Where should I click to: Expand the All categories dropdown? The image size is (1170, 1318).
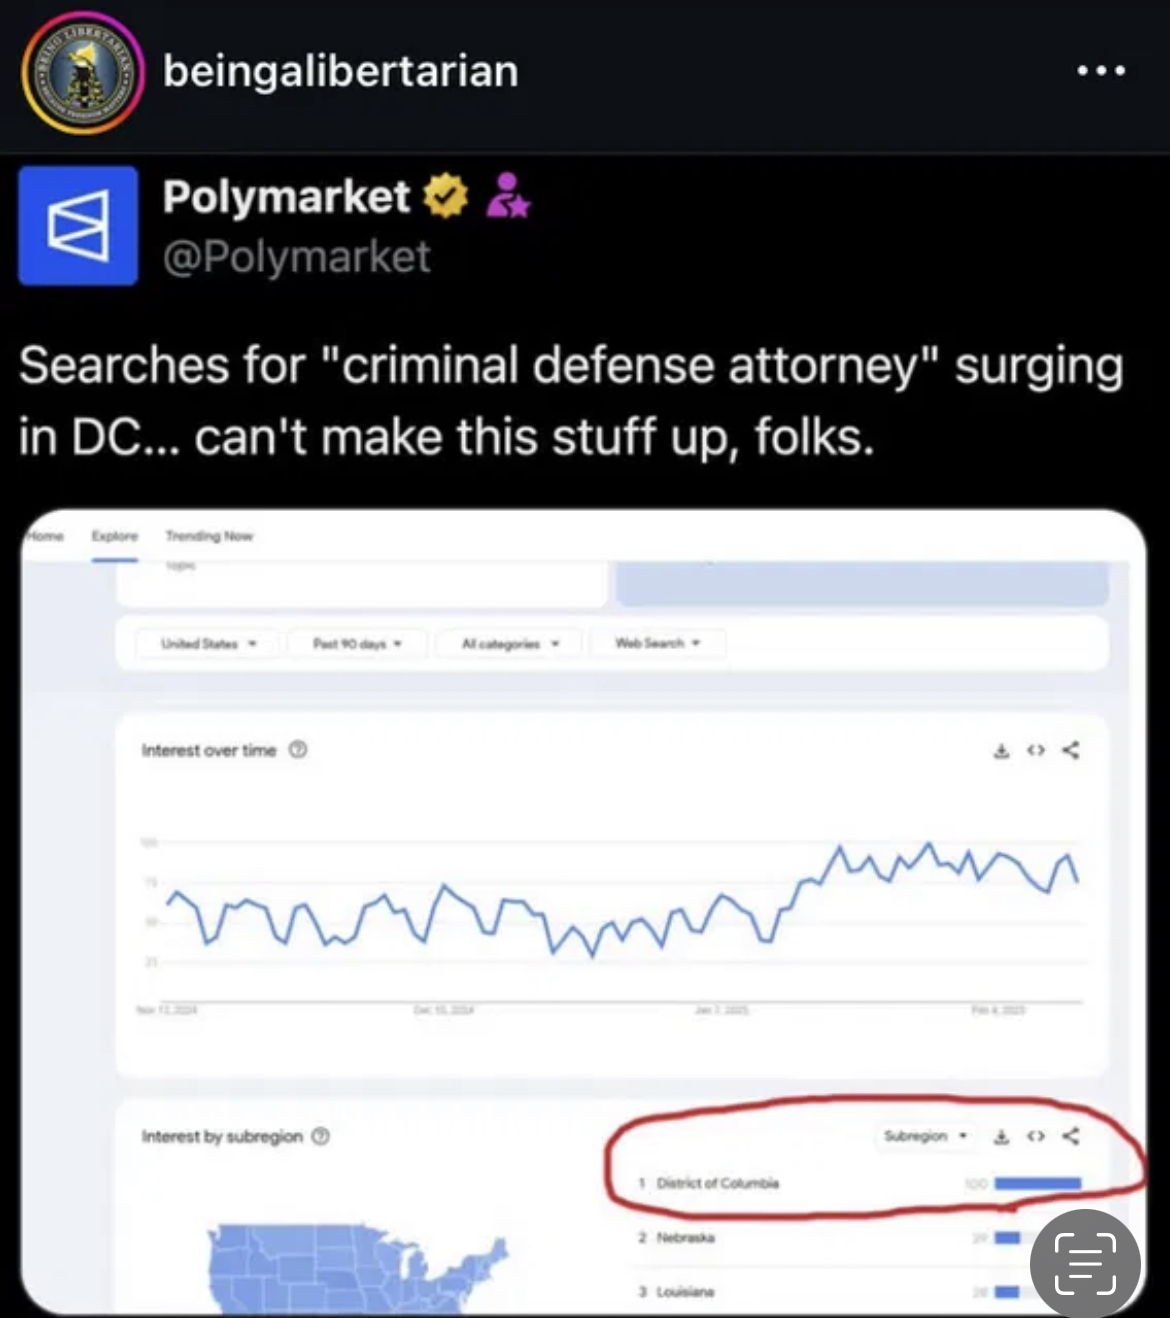coord(510,644)
